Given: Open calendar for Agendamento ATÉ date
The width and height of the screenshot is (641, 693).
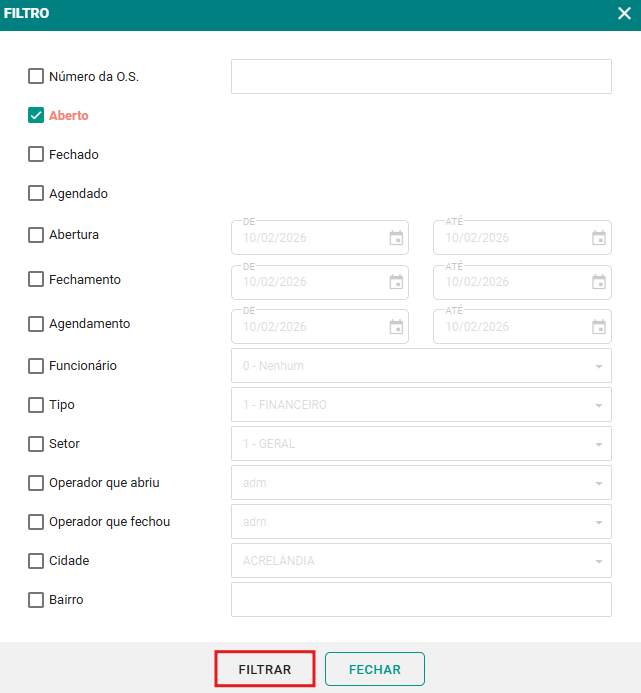Looking at the screenshot, I should (x=599, y=327).
